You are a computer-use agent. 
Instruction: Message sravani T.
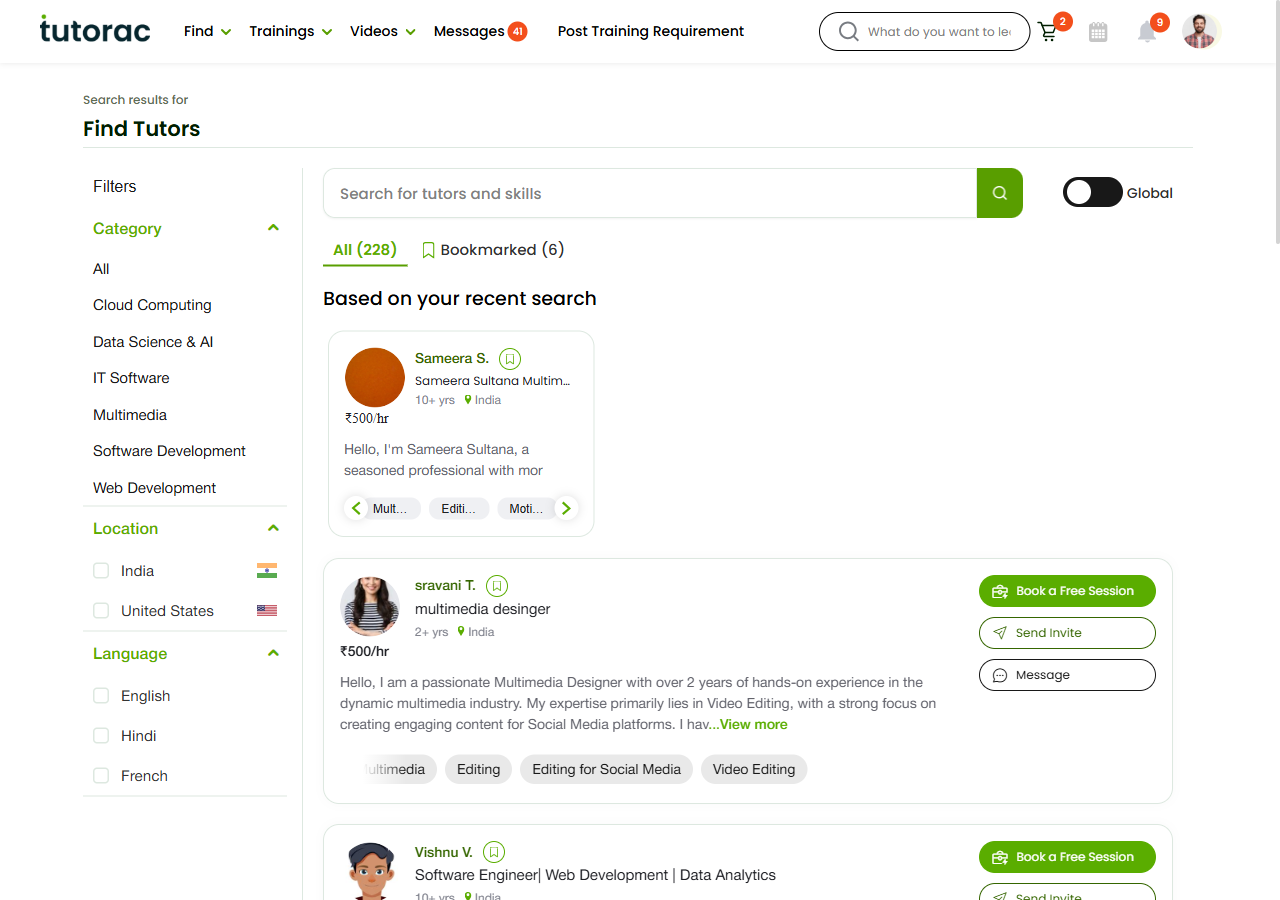(x=1067, y=675)
